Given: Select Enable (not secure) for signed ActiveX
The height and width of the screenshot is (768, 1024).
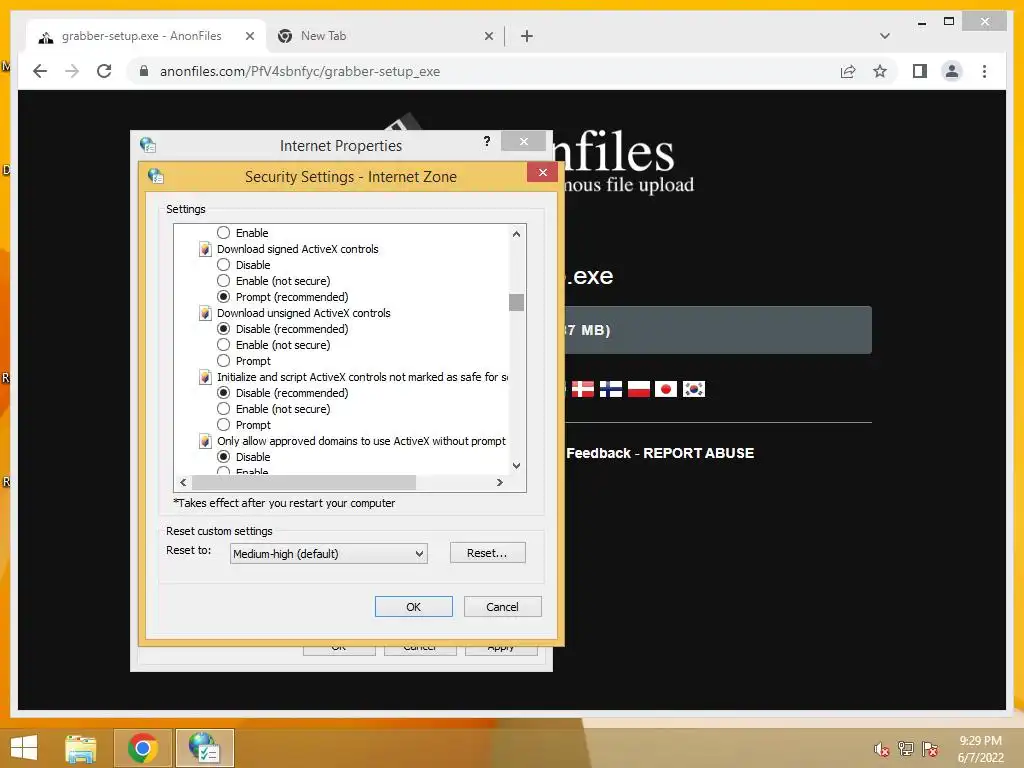Looking at the screenshot, I should point(223,281).
